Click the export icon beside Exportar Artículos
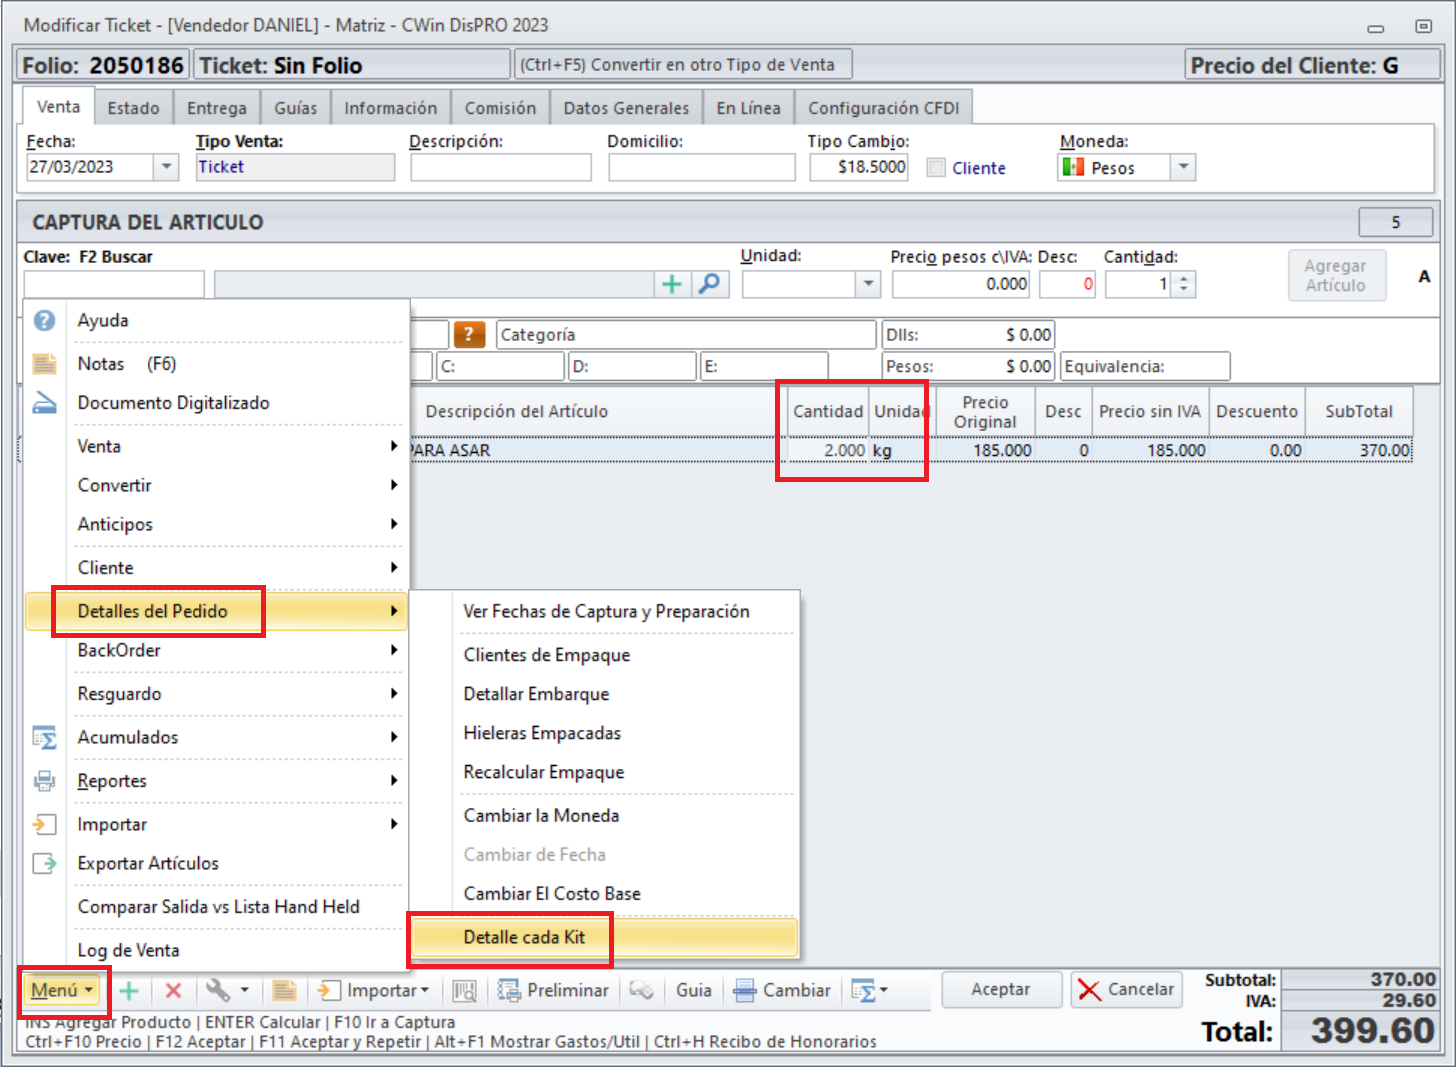1456x1067 pixels. [x=44, y=863]
